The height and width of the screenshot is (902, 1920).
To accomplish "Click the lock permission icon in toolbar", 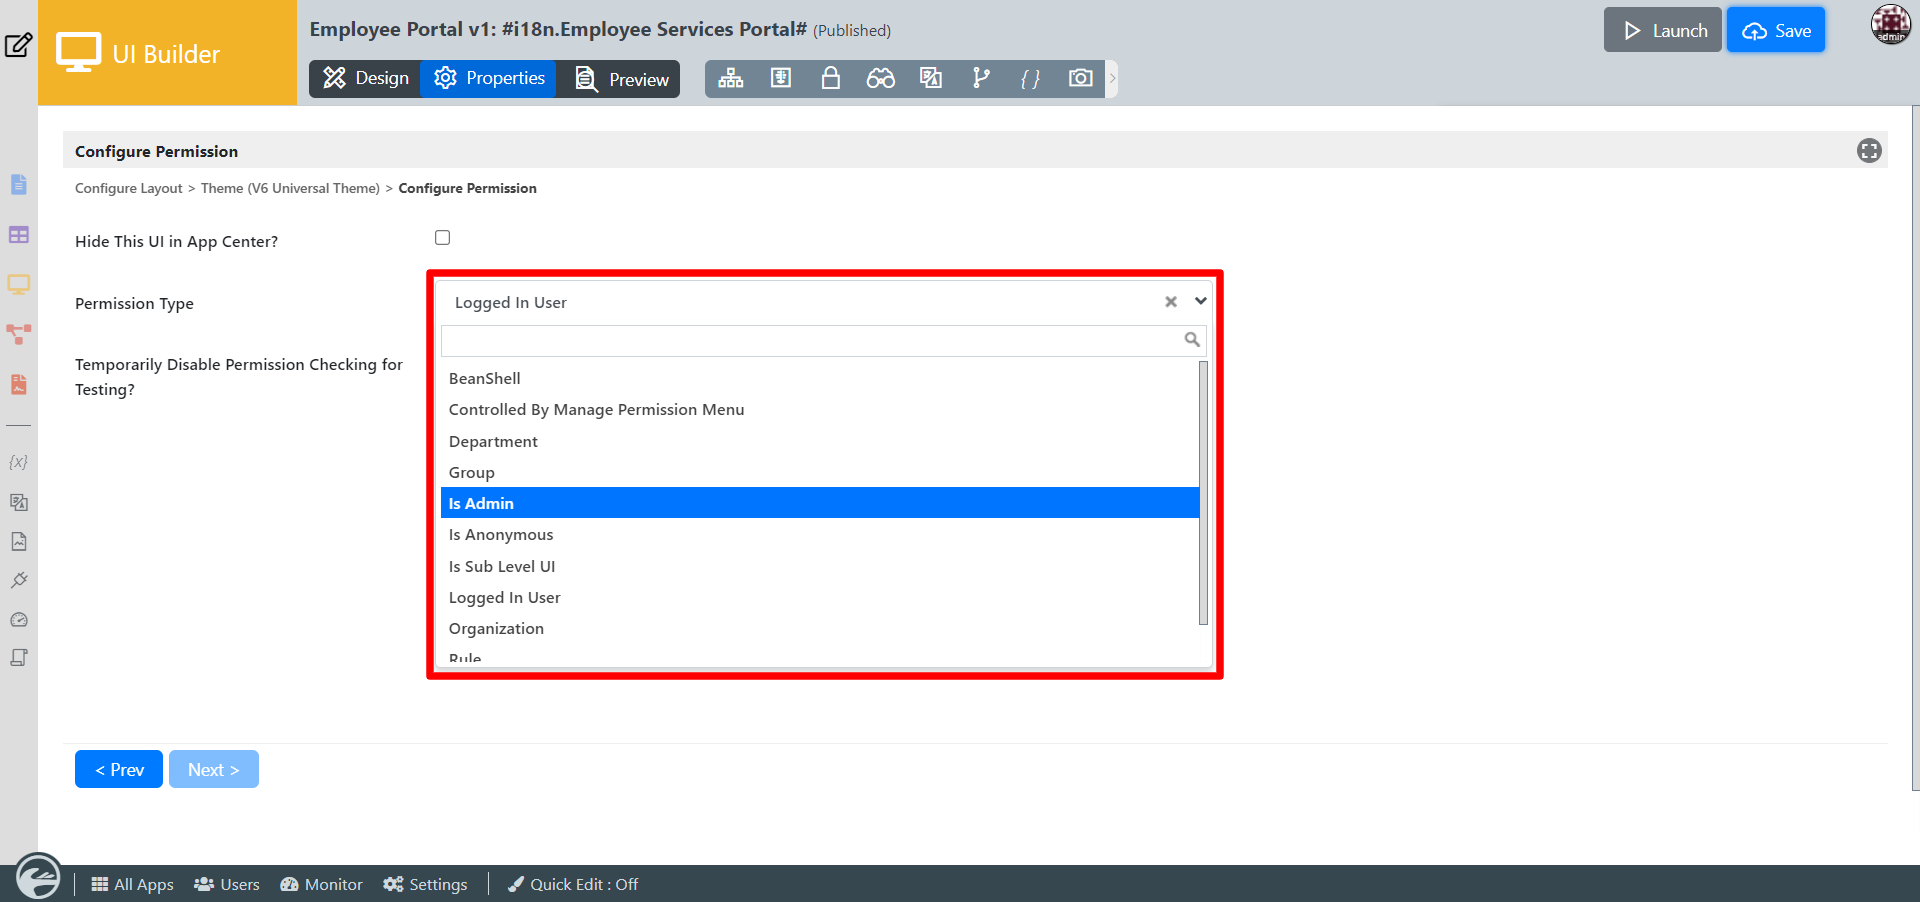I will (830, 78).
